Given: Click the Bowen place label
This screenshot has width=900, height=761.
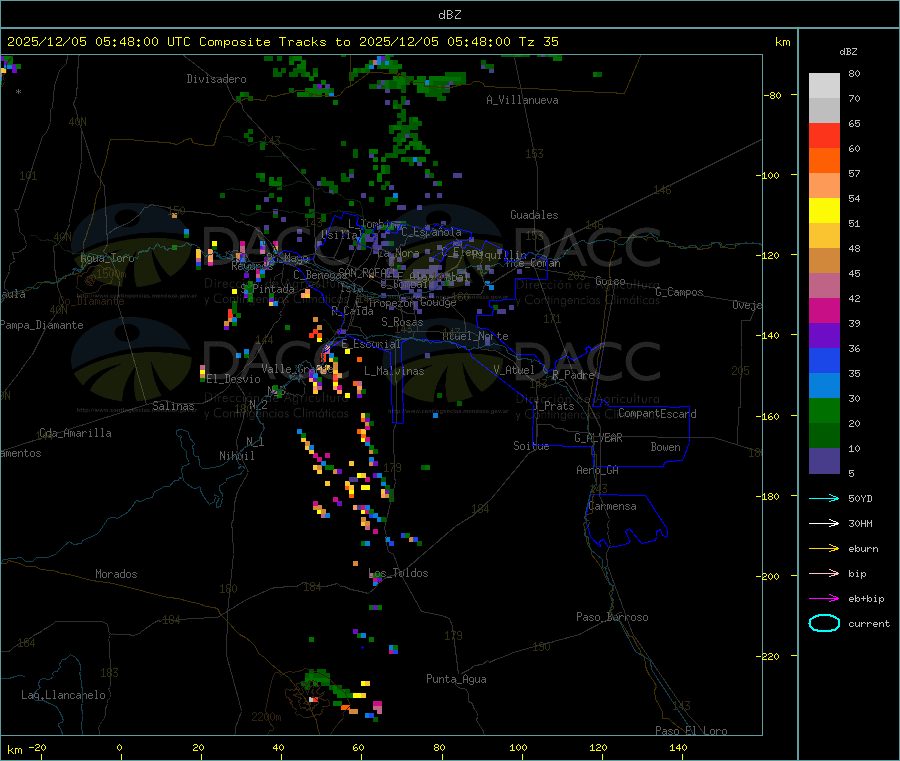Looking at the screenshot, I should click(665, 447).
